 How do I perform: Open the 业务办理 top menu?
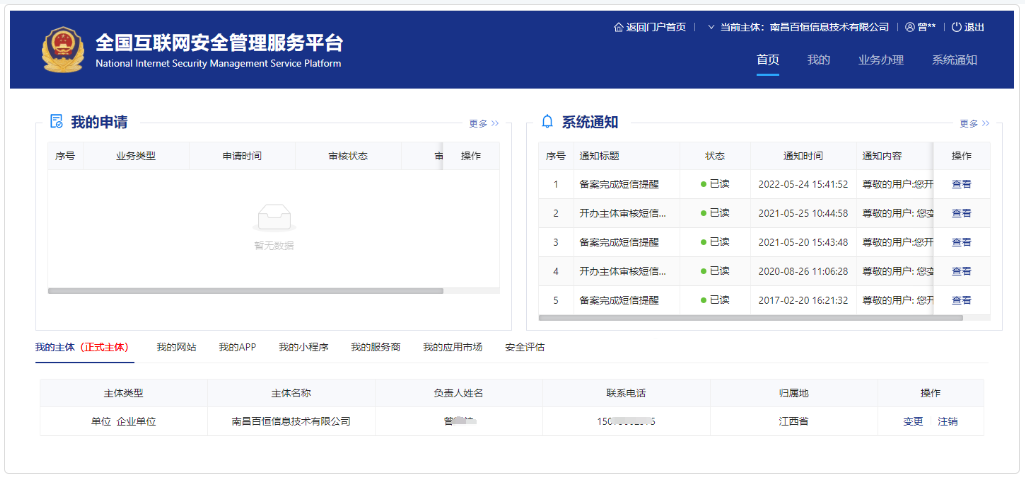click(x=880, y=60)
